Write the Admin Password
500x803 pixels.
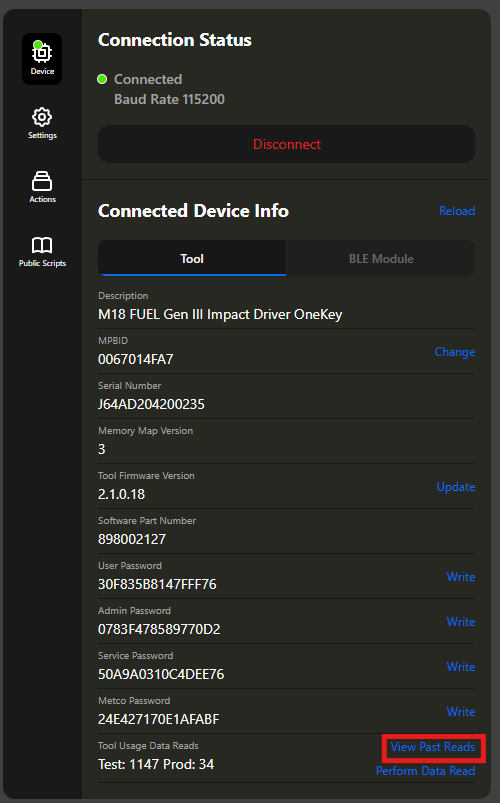click(461, 622)
